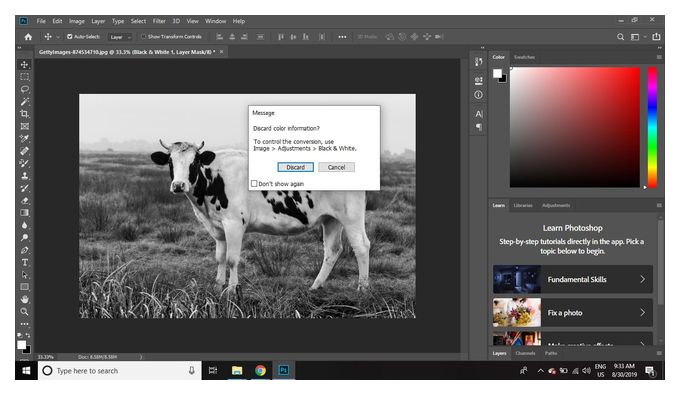Select the Hand tool
The image size is (680, 395).
[x=25, y=300]
